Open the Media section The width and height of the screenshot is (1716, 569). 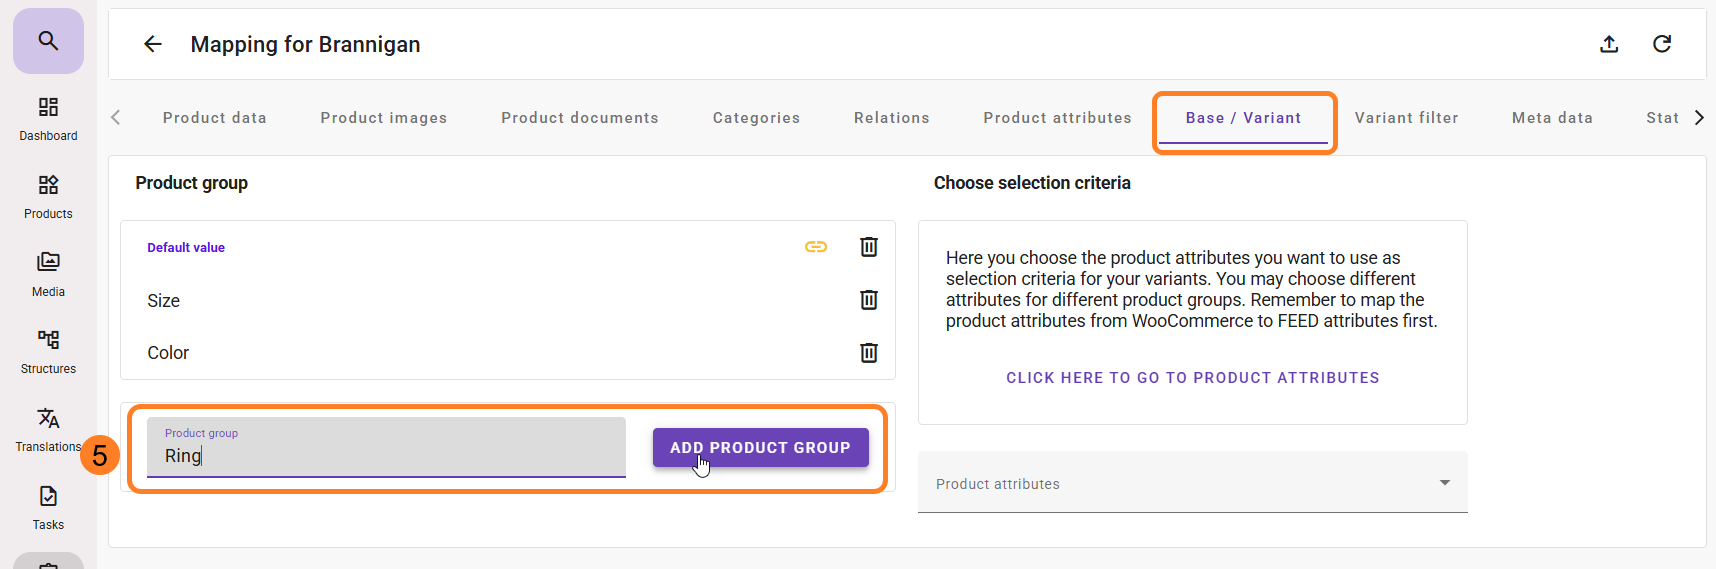point(48,274)
